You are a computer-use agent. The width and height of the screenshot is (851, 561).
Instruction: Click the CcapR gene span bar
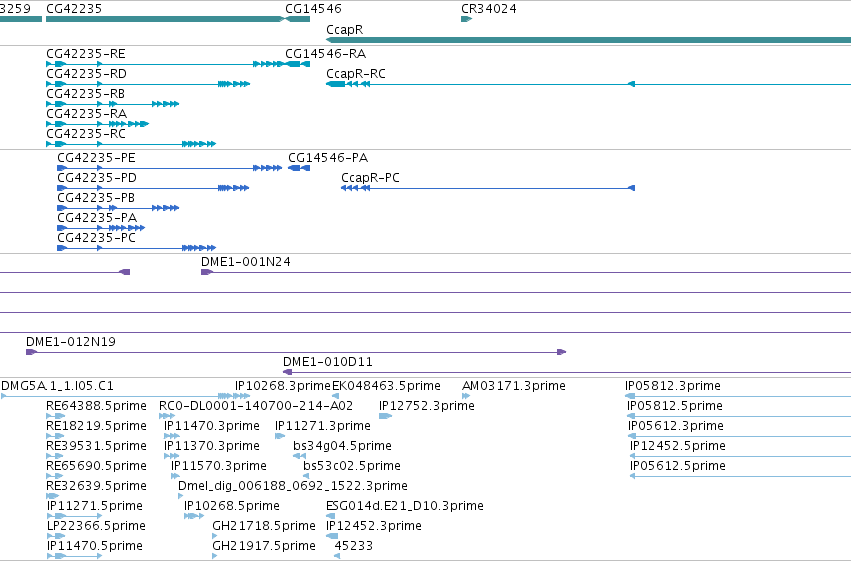click(588, 40)
